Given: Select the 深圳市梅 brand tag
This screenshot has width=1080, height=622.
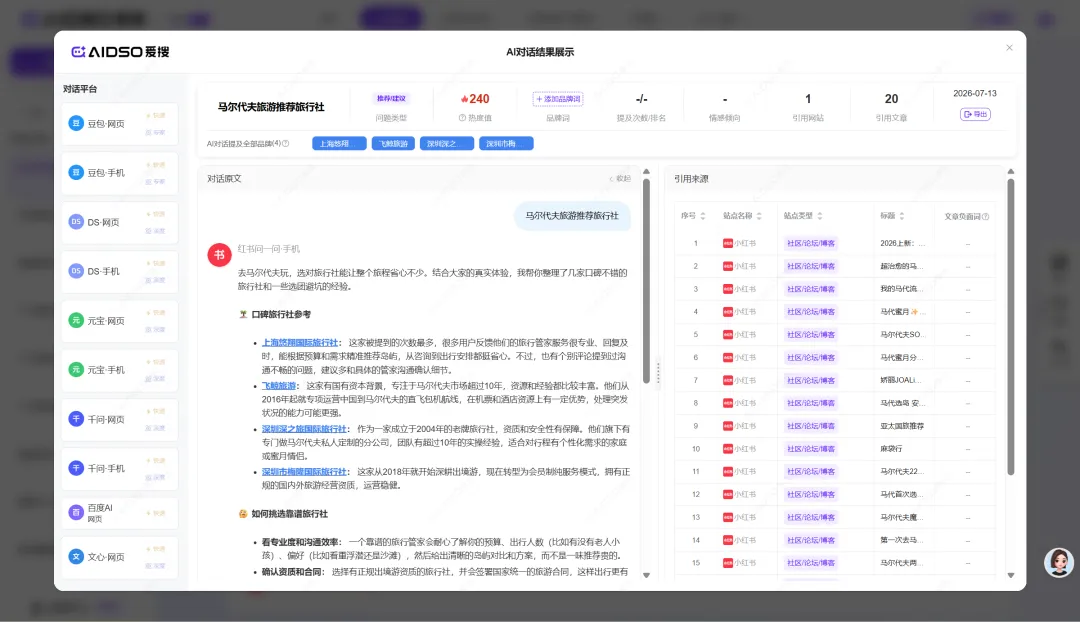Looking at the screenshot, I should coord(506,143).
